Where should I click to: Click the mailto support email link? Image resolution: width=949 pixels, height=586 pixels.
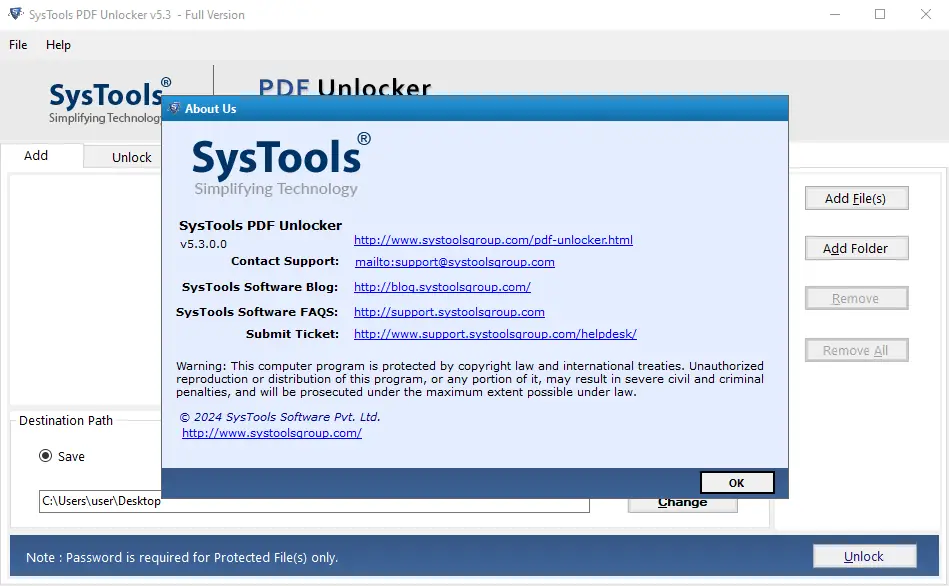pos(455,262)
